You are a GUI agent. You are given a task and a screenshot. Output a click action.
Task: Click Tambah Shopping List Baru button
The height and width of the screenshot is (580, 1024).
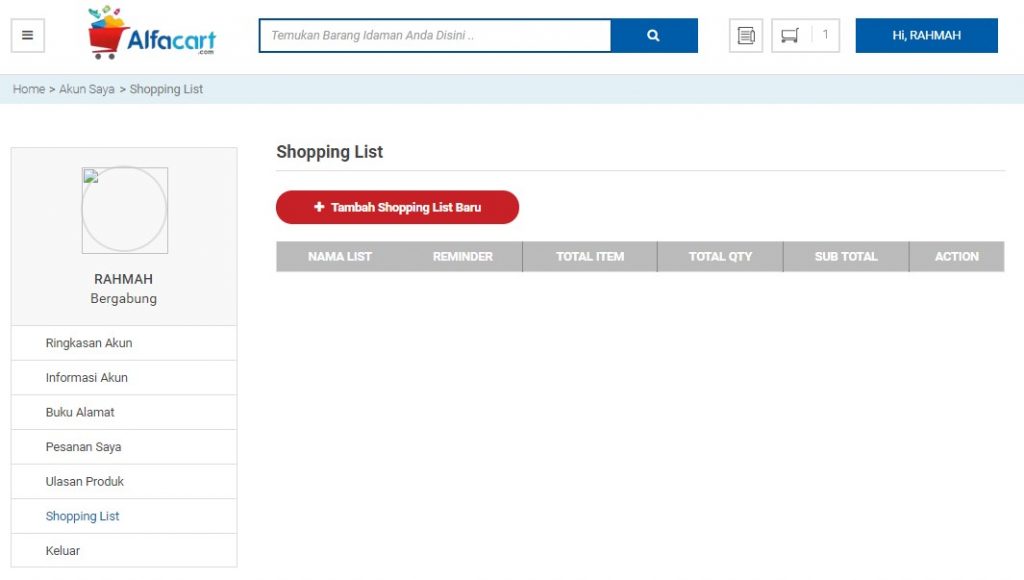(x=397, y=207)
